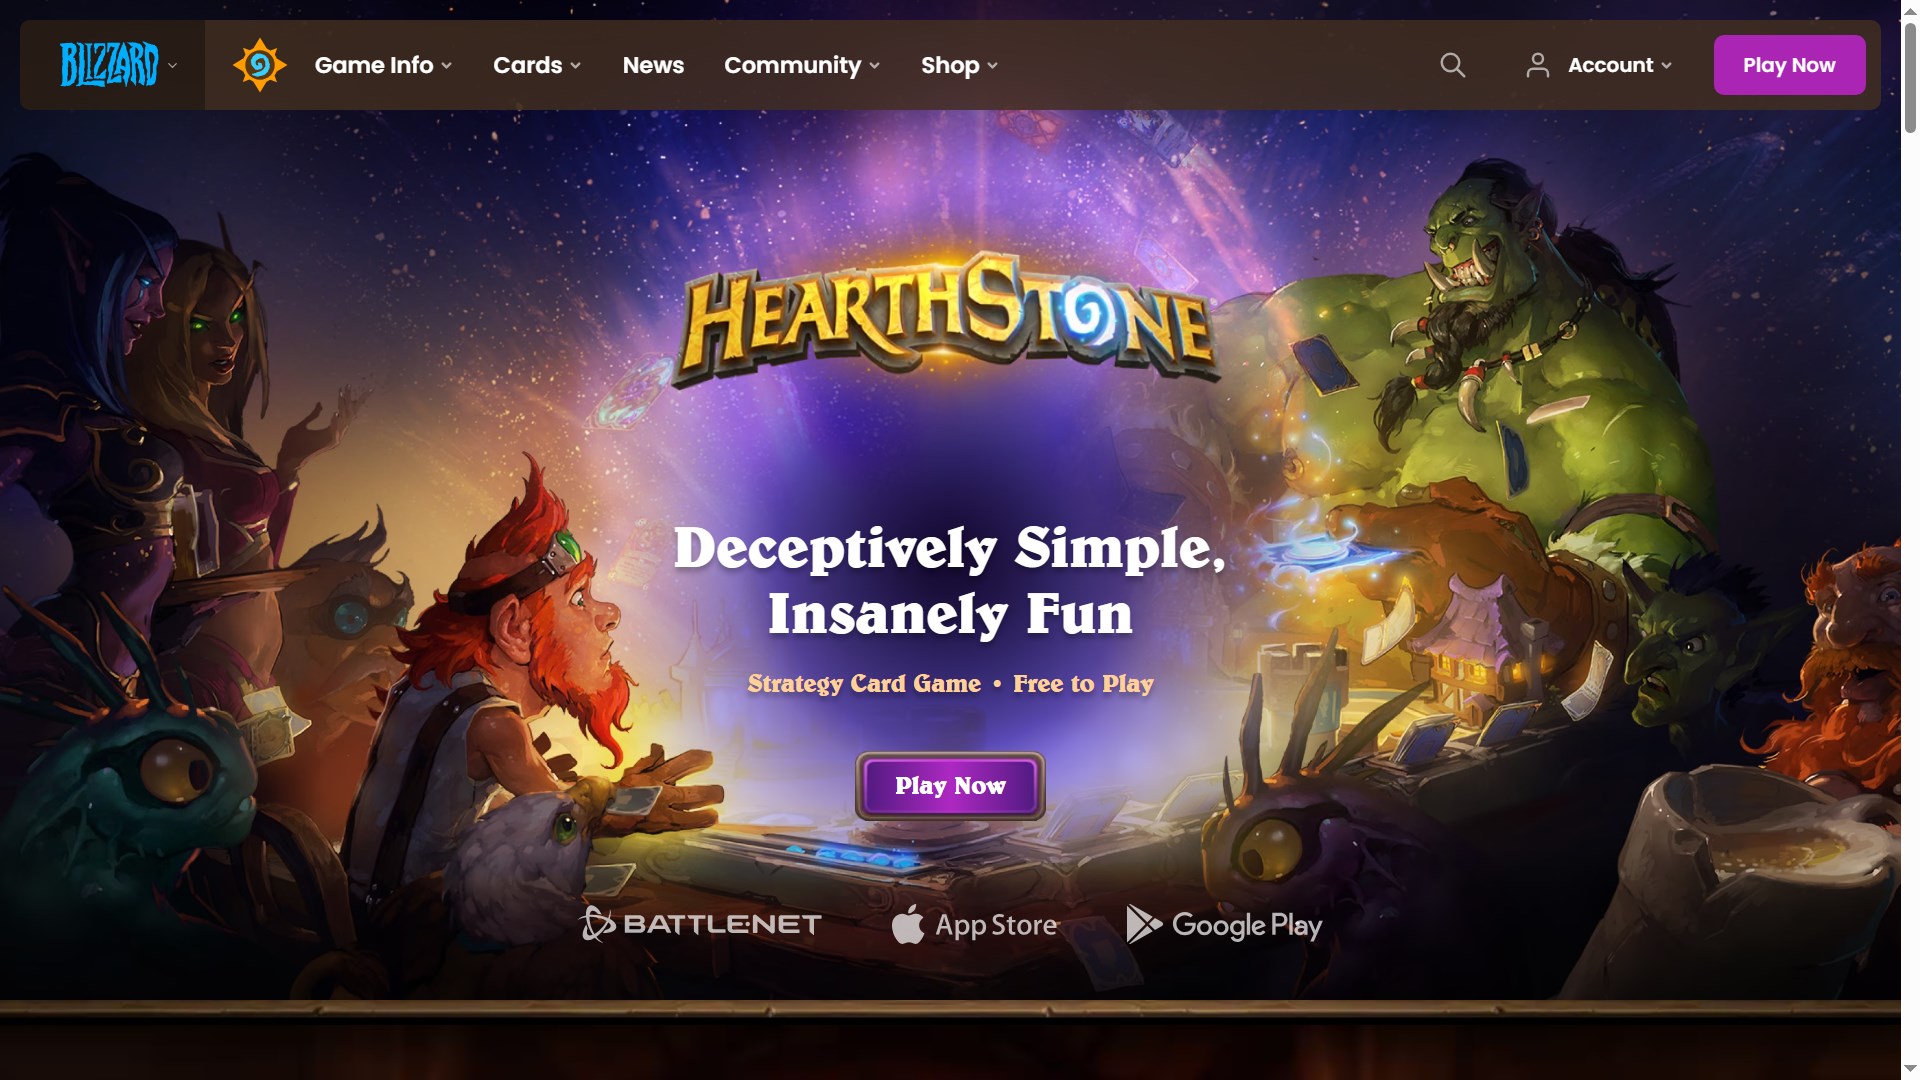Open the Community dropdown menu

[x=802, y=65]
